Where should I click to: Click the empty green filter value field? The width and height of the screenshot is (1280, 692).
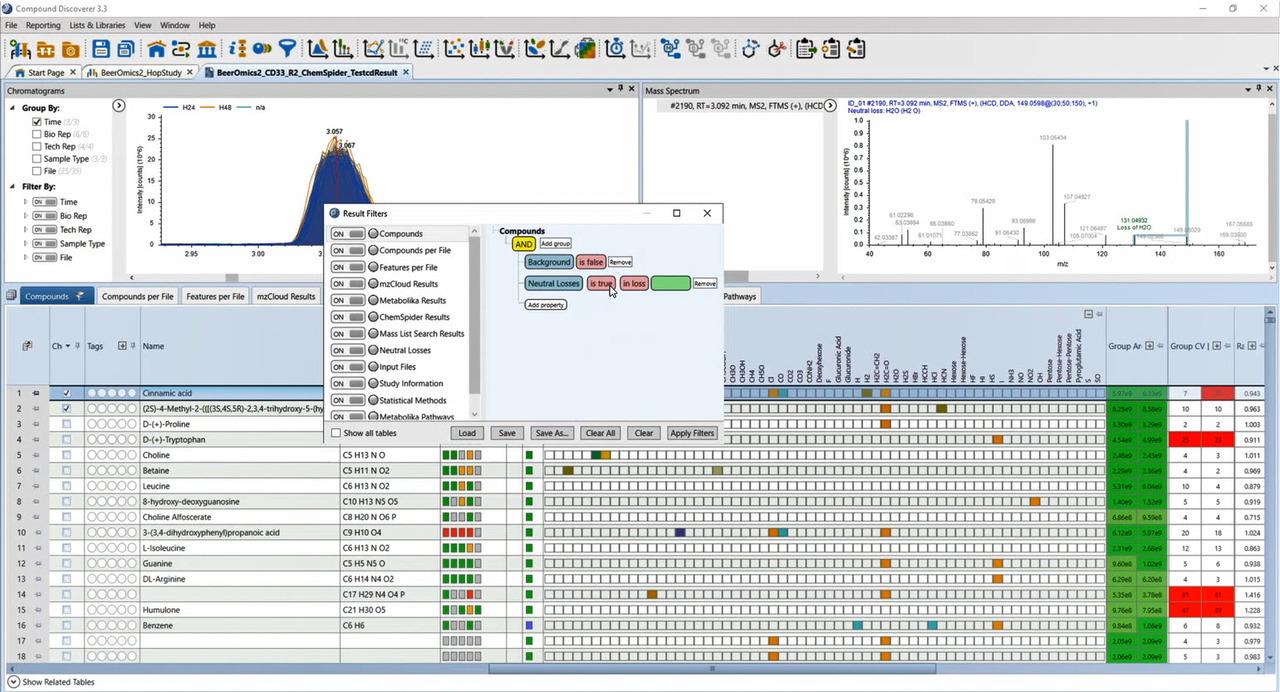(x=670, y=283)
